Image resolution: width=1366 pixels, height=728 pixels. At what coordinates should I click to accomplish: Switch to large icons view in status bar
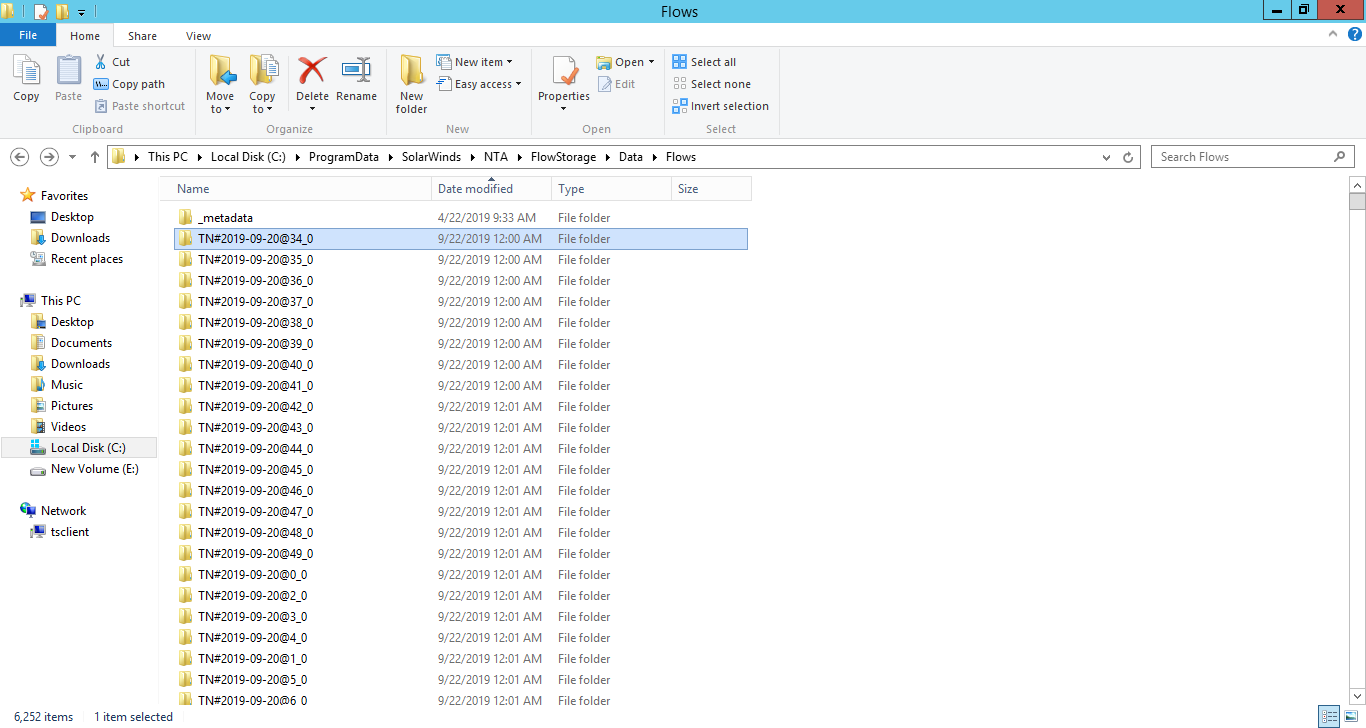[1350, 716]
